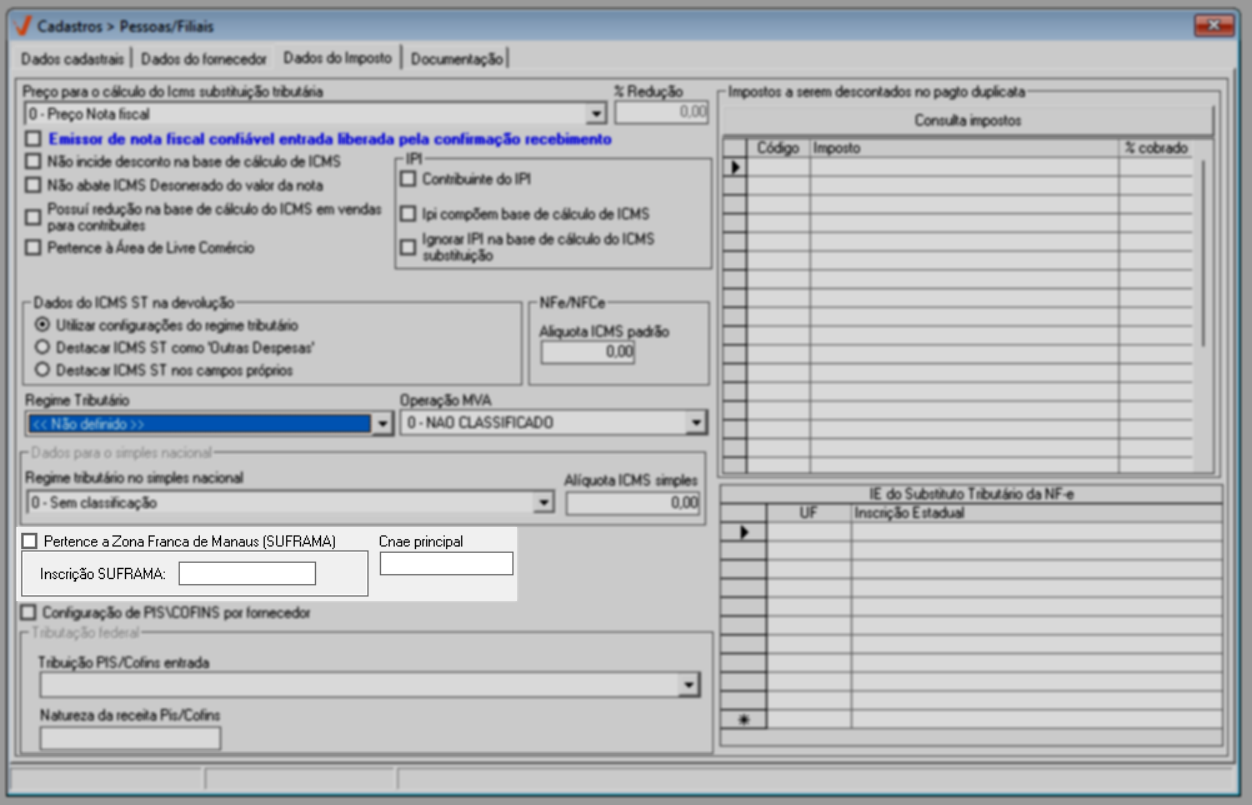Tick Pertence à Área de Livre Comércio

coord(34,247)
